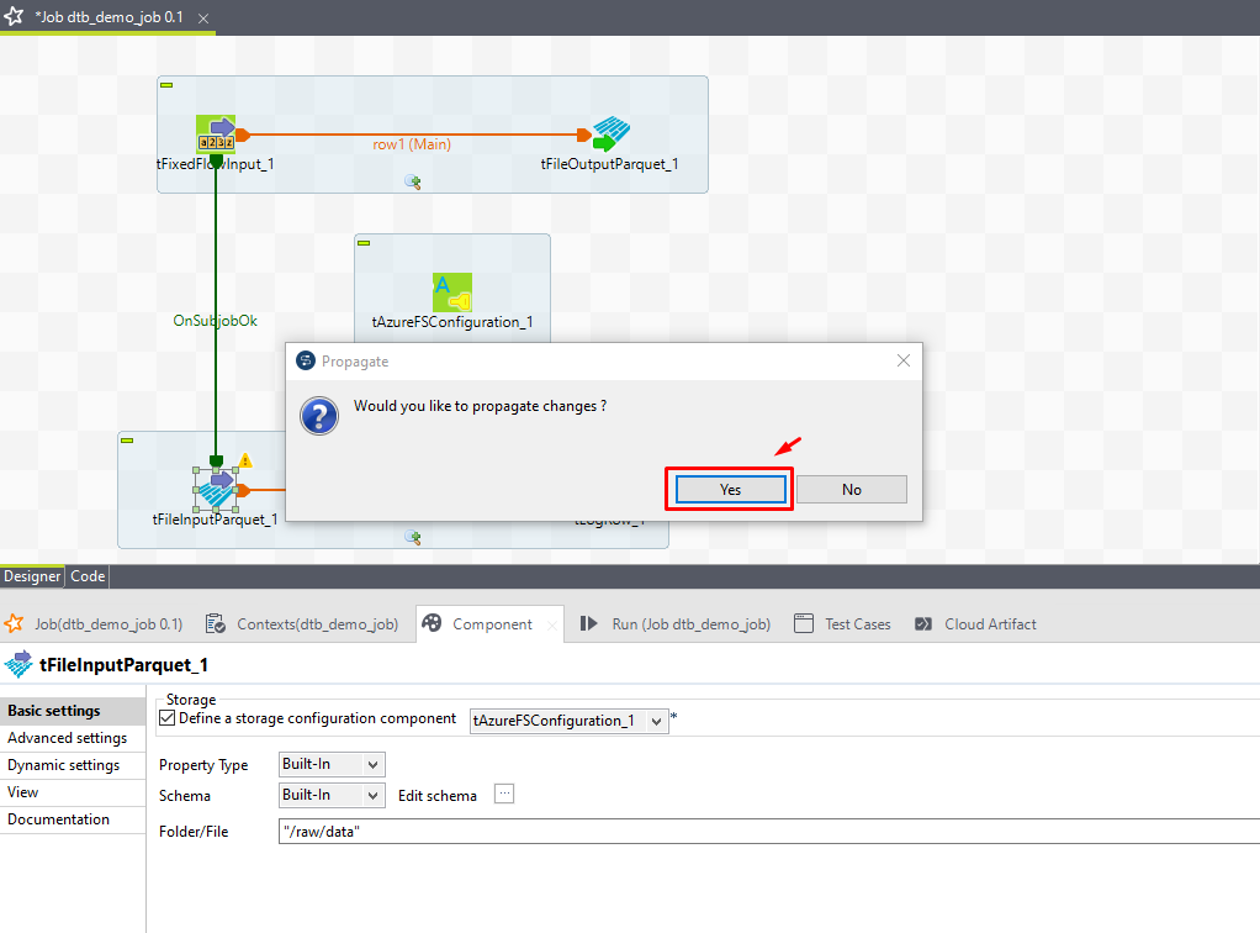Select the tAzureFSConfiguration_1 component icon
Viewport: 1260px width, 933px height.
452,292
